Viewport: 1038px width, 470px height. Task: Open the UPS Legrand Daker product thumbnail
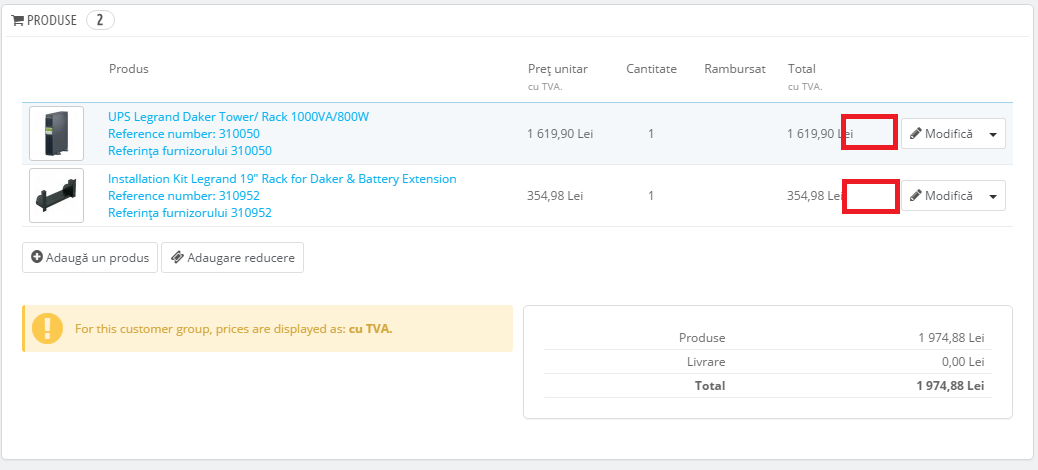pos(56,134)
